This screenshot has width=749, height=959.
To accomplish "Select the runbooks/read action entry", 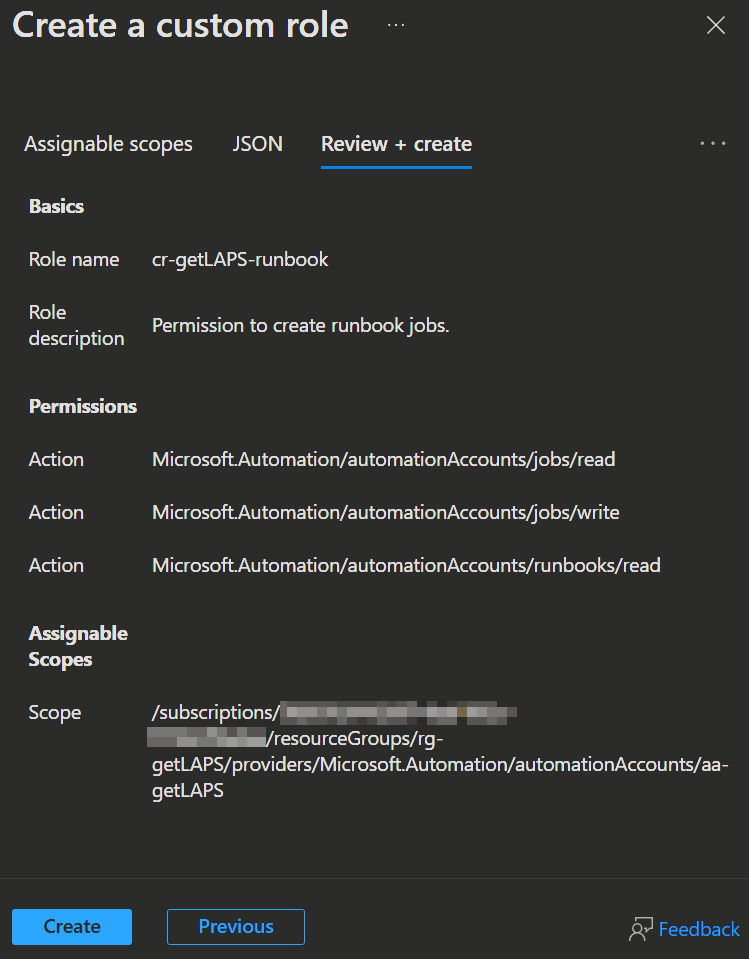I will [x=406, y=565].
